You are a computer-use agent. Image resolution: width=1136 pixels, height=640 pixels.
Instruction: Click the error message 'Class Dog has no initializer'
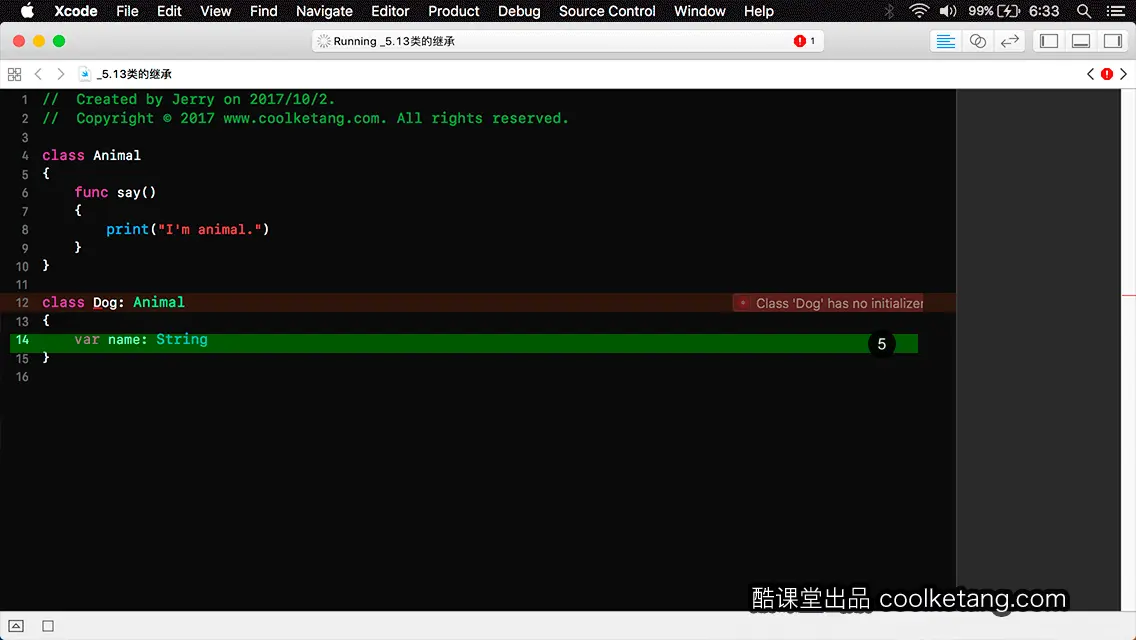839,303
